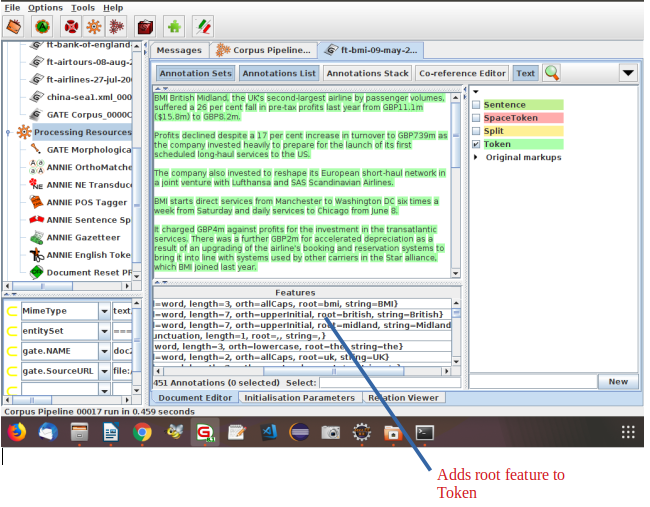
Task: Click the New annotation set button
Action: click(x=618, y=382)
